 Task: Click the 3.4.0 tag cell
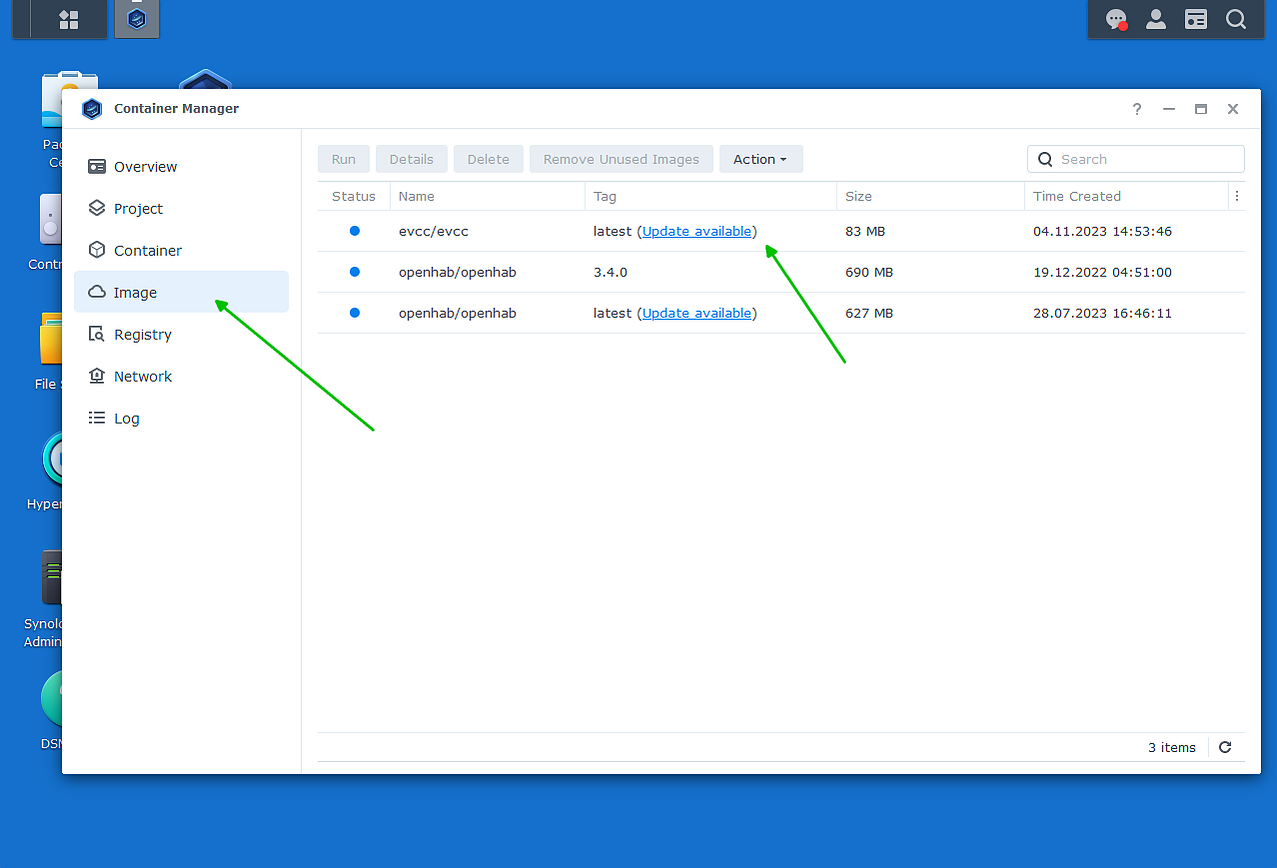coord(610,272)
